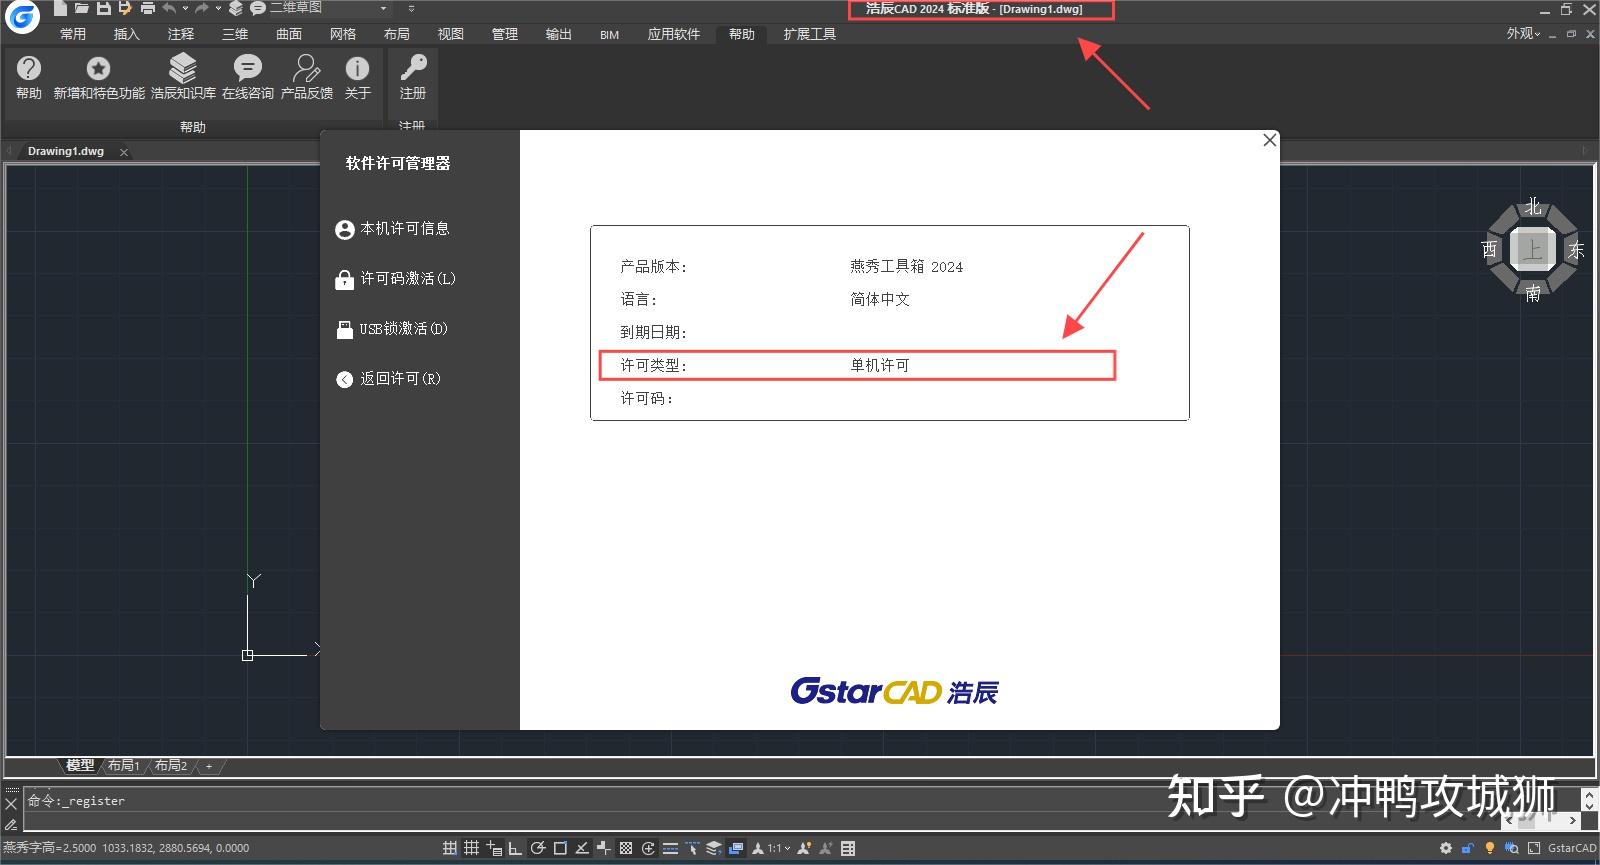Open the 1:1 annotation scale dropdown
Screen dimensions: 1600x865
(778, 848)
